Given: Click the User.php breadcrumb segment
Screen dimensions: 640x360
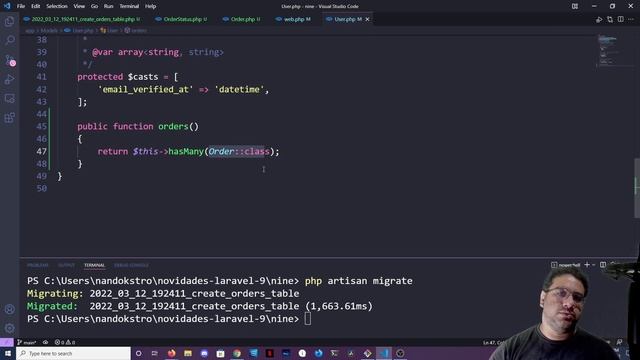Looking at the screenshot, I should [x=79, y=31].
